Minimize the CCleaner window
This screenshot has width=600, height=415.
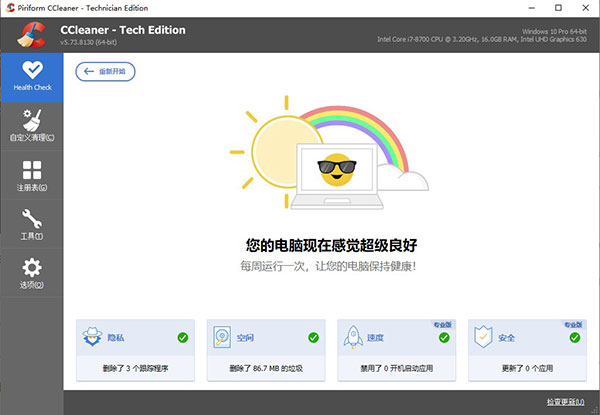point(532,8)
